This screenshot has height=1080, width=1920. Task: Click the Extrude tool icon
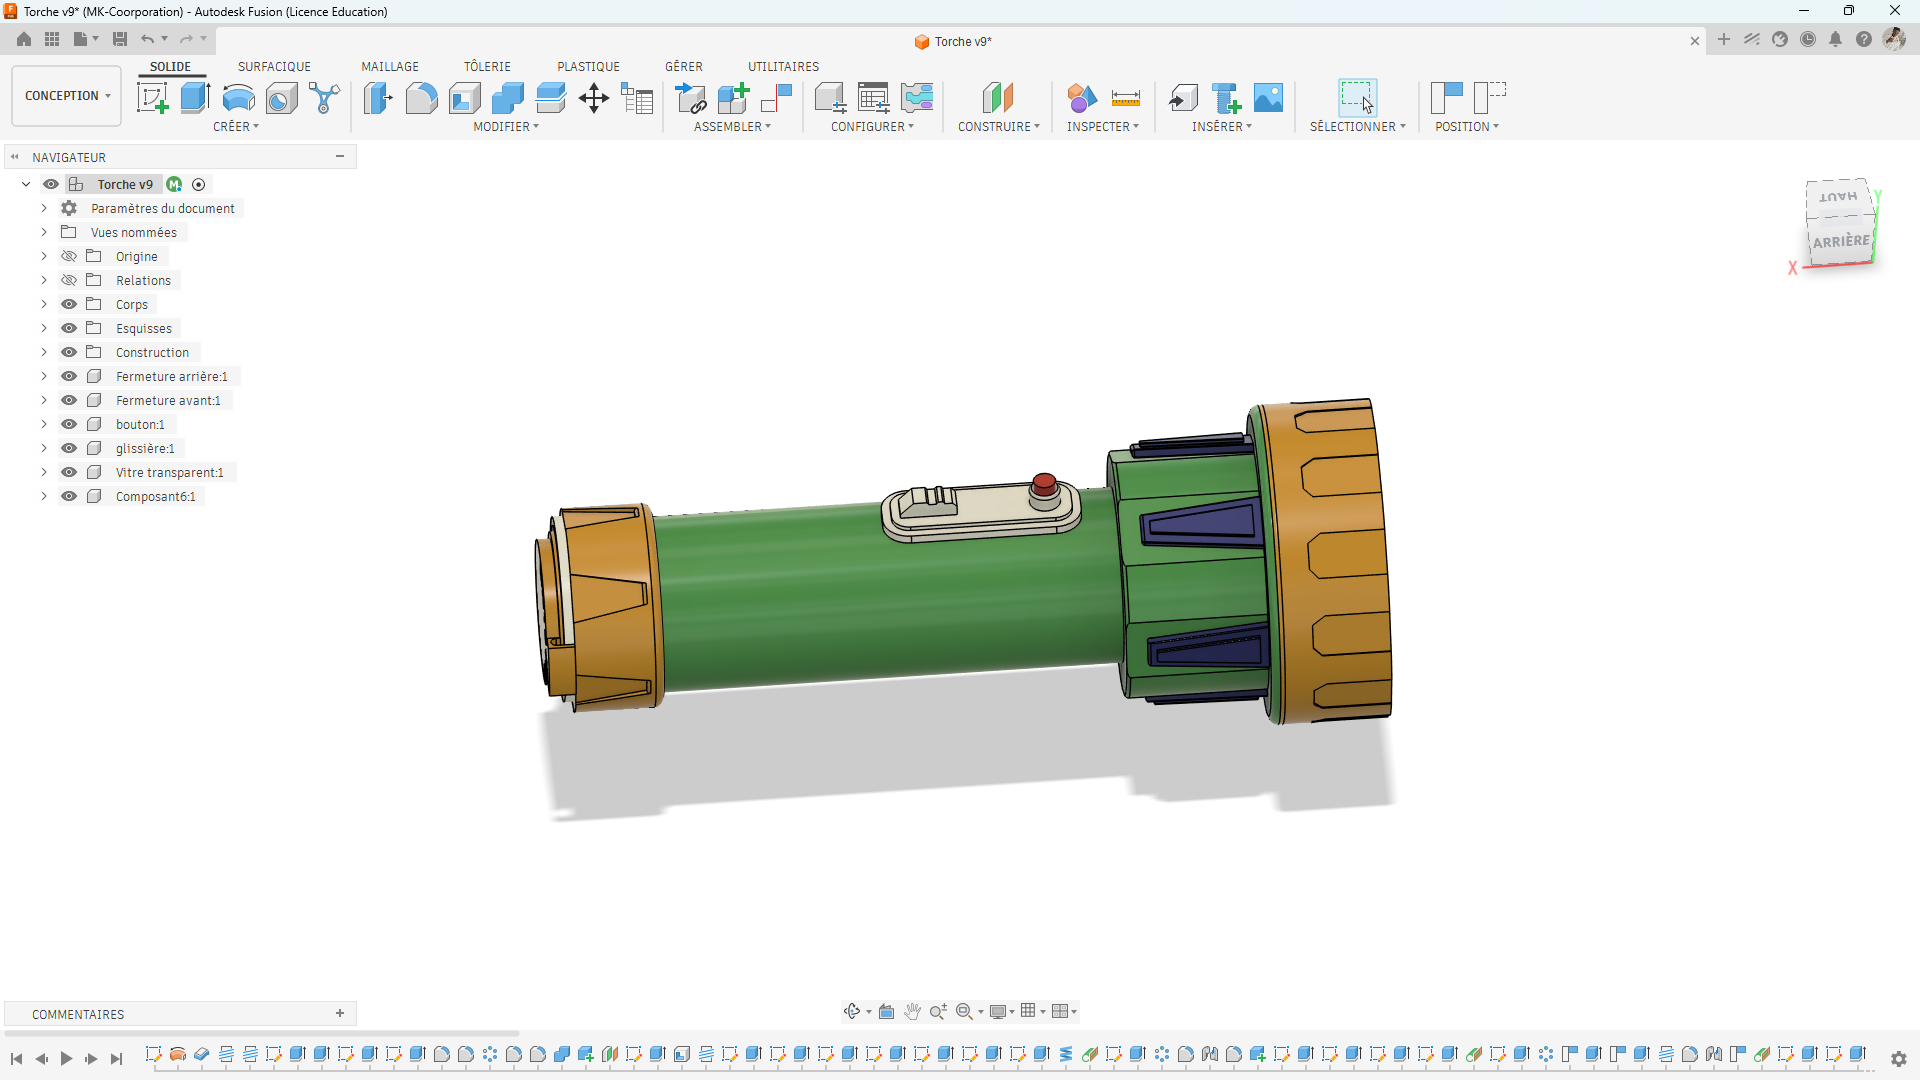tap(195, 98)
